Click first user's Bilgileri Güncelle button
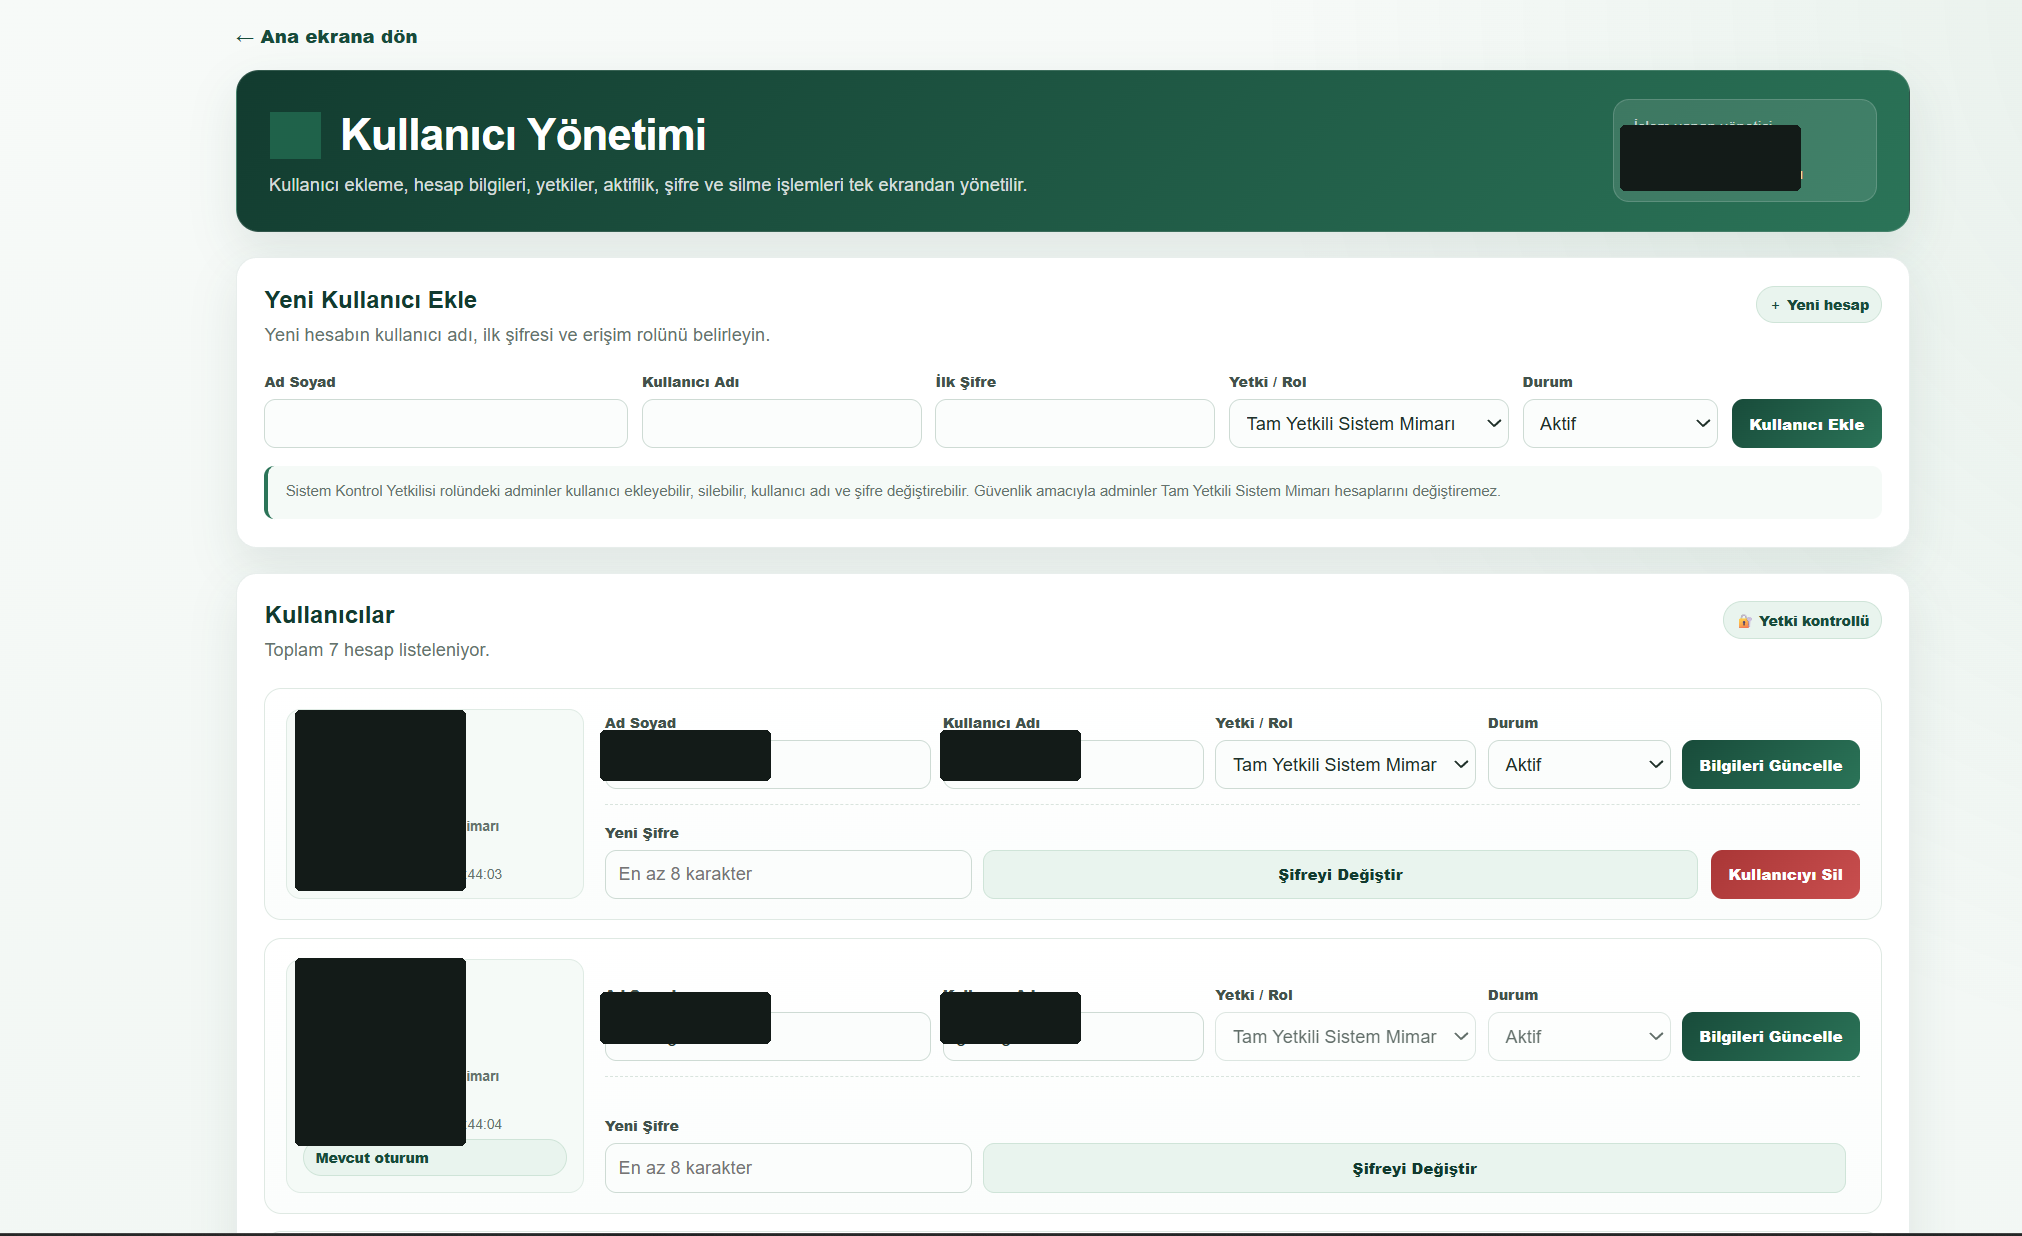This screenshot has width=2022, height=1236. pos(1770,765)
